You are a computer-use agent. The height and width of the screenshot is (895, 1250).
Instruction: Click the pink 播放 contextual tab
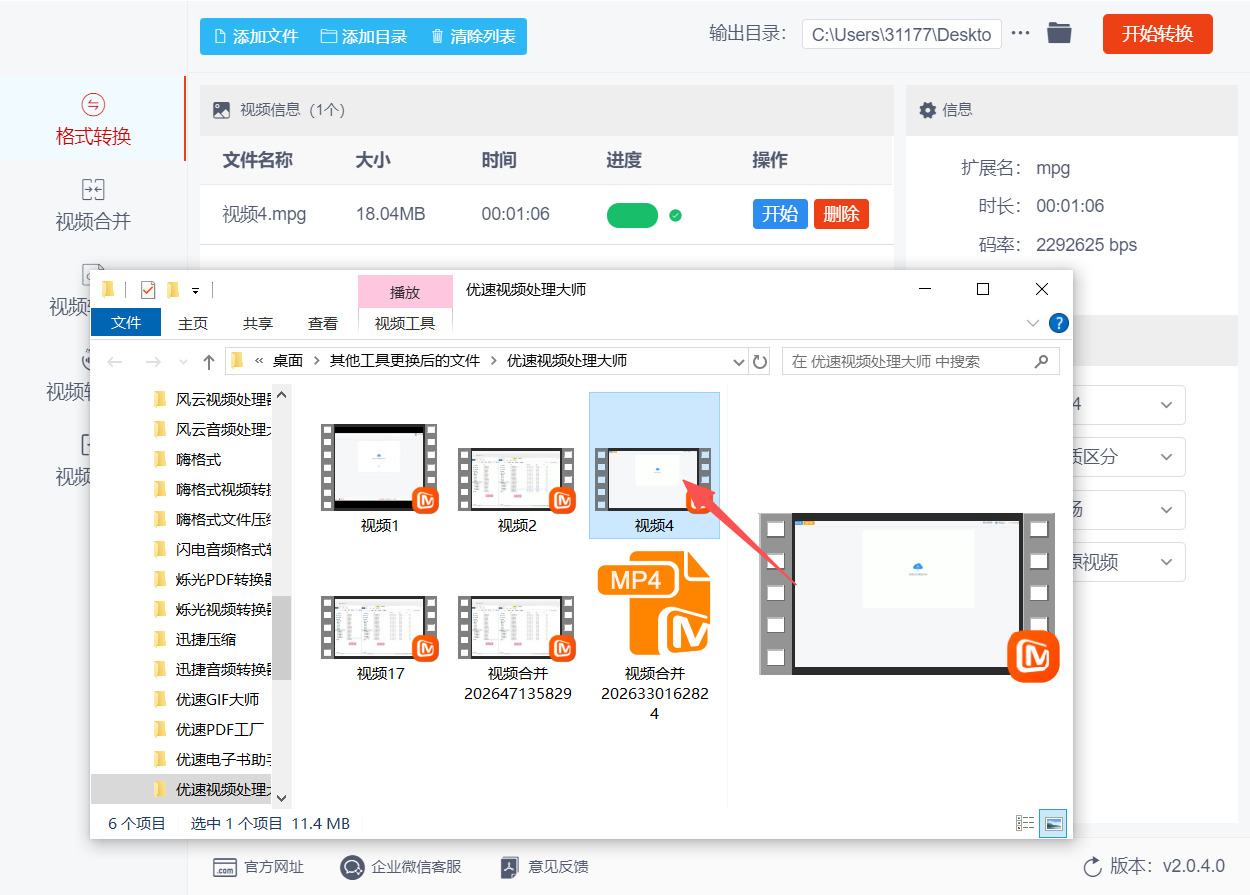(x=405, y=292)
